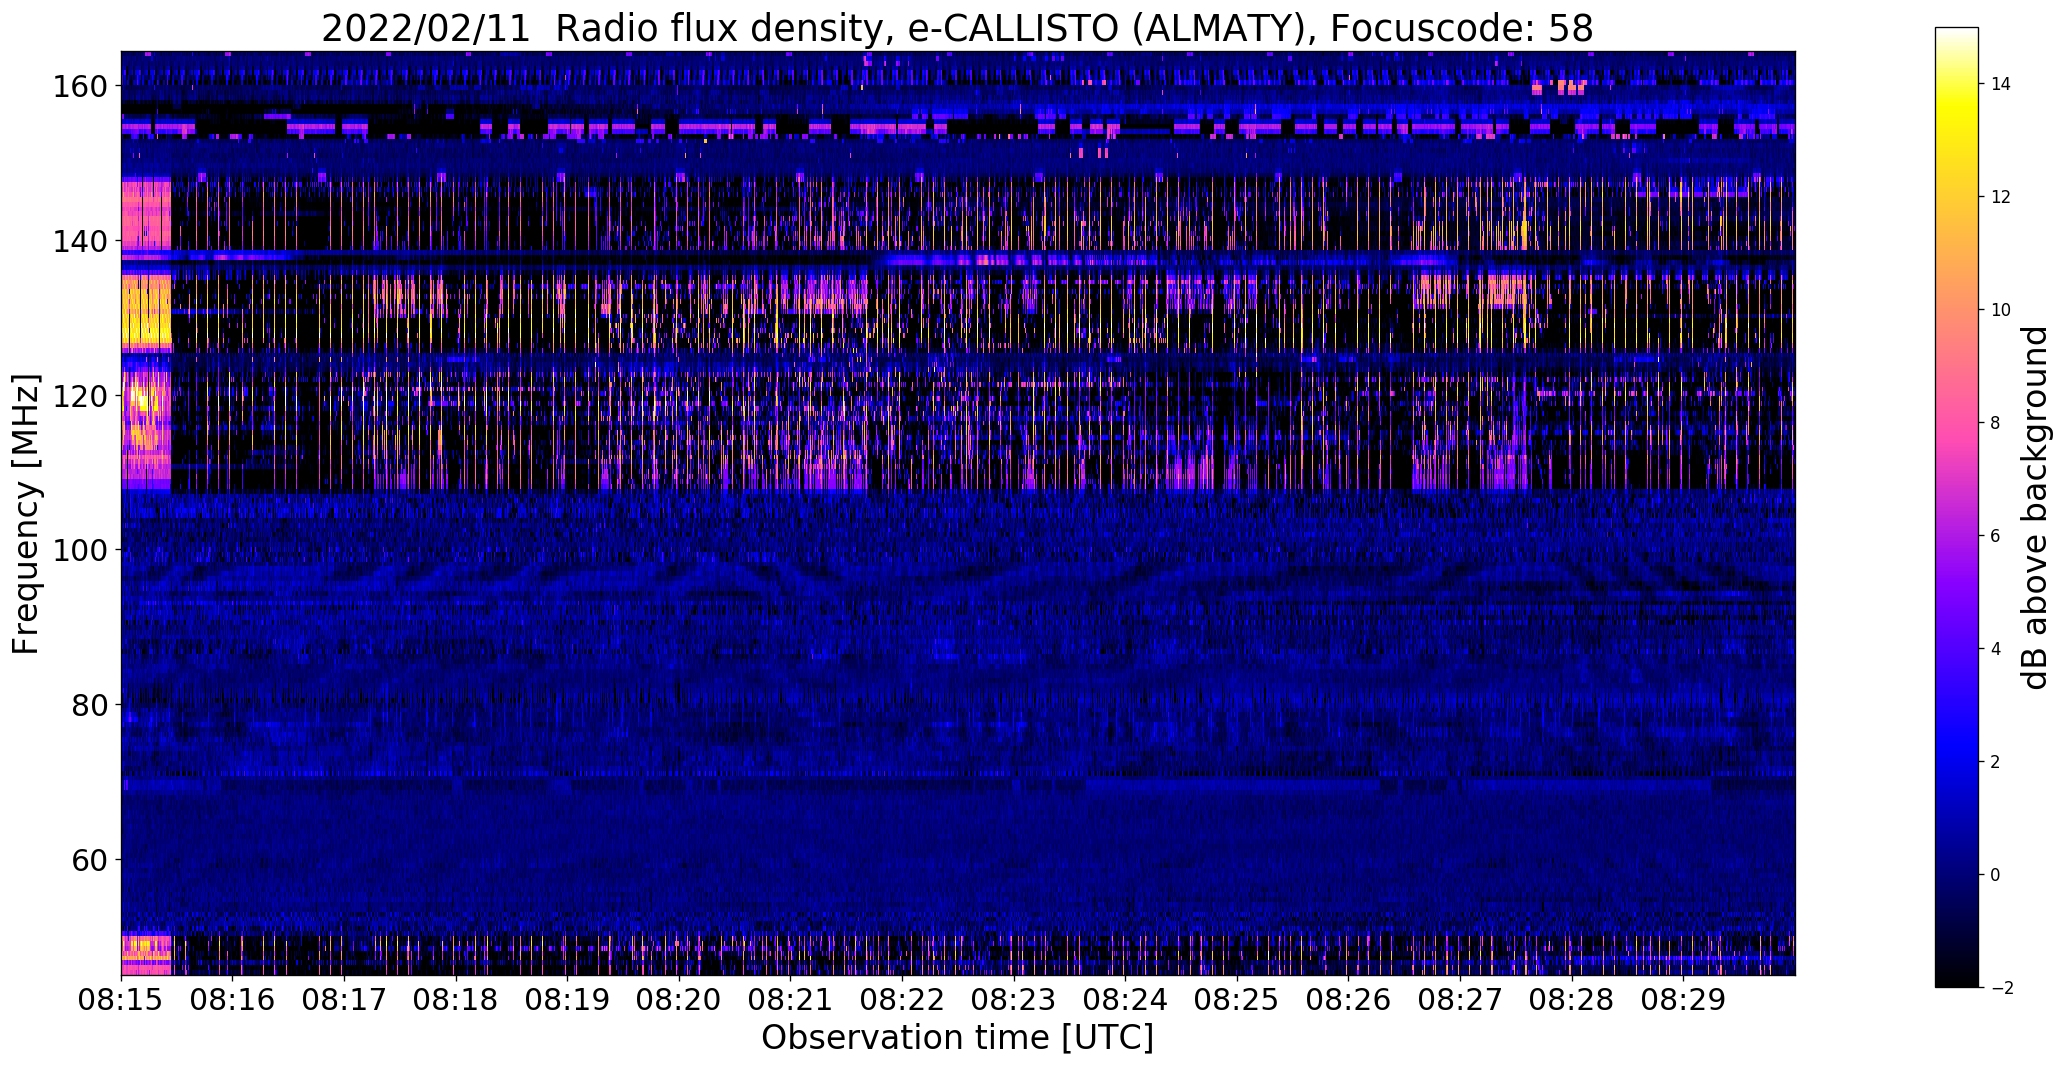Click the 08:16 time tick label
This screenshot has height=1067, width=2066.
233,1000
